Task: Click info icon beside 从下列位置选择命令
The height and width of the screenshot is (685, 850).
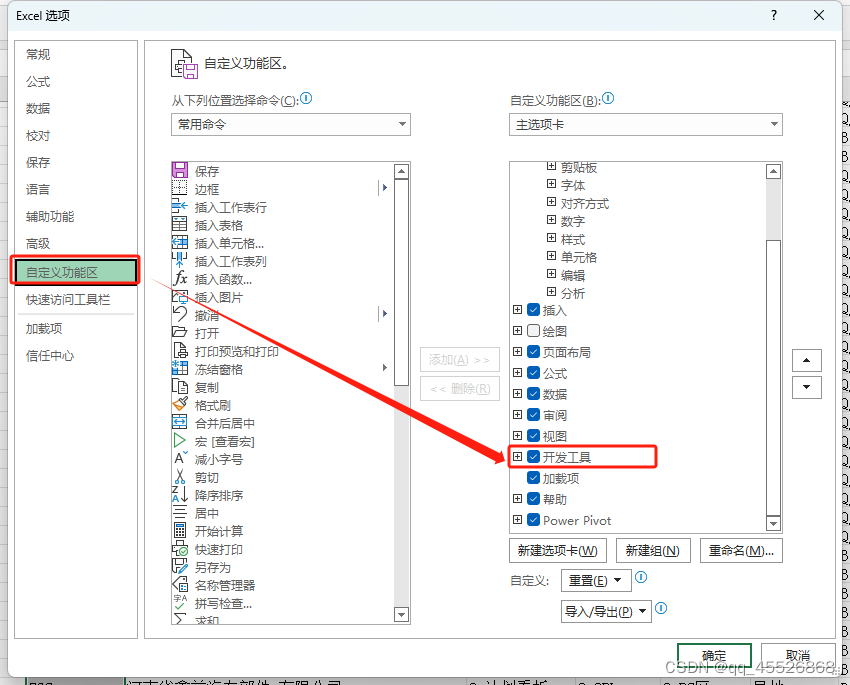Action: pyautogui.click(x=306, y=99)
